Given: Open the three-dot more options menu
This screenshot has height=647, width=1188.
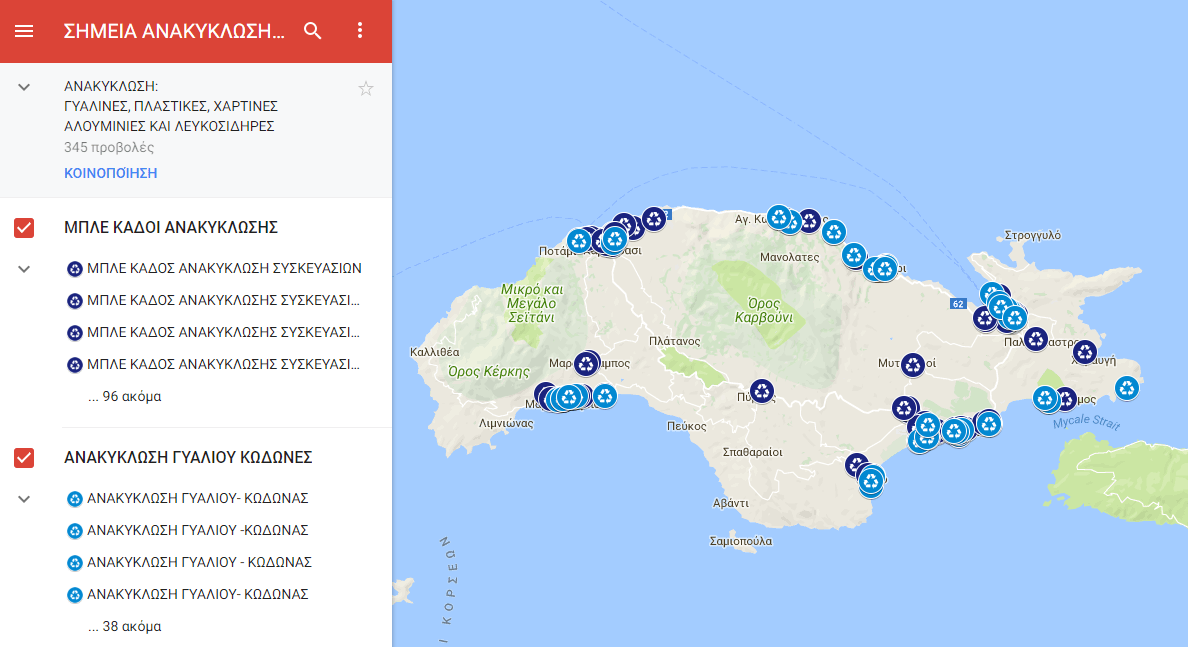Looking at the screenshot, I should tap(361, 31).
